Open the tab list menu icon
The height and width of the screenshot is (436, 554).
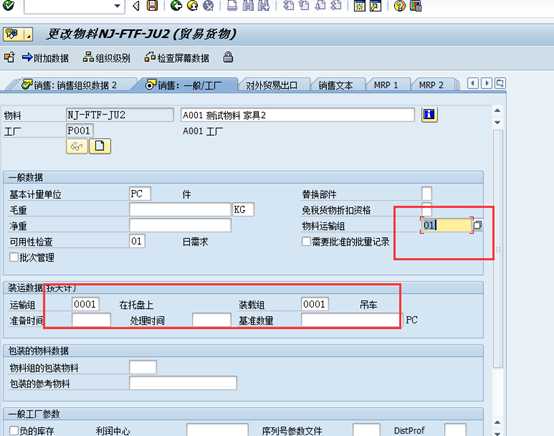click(x=500, y=83)
